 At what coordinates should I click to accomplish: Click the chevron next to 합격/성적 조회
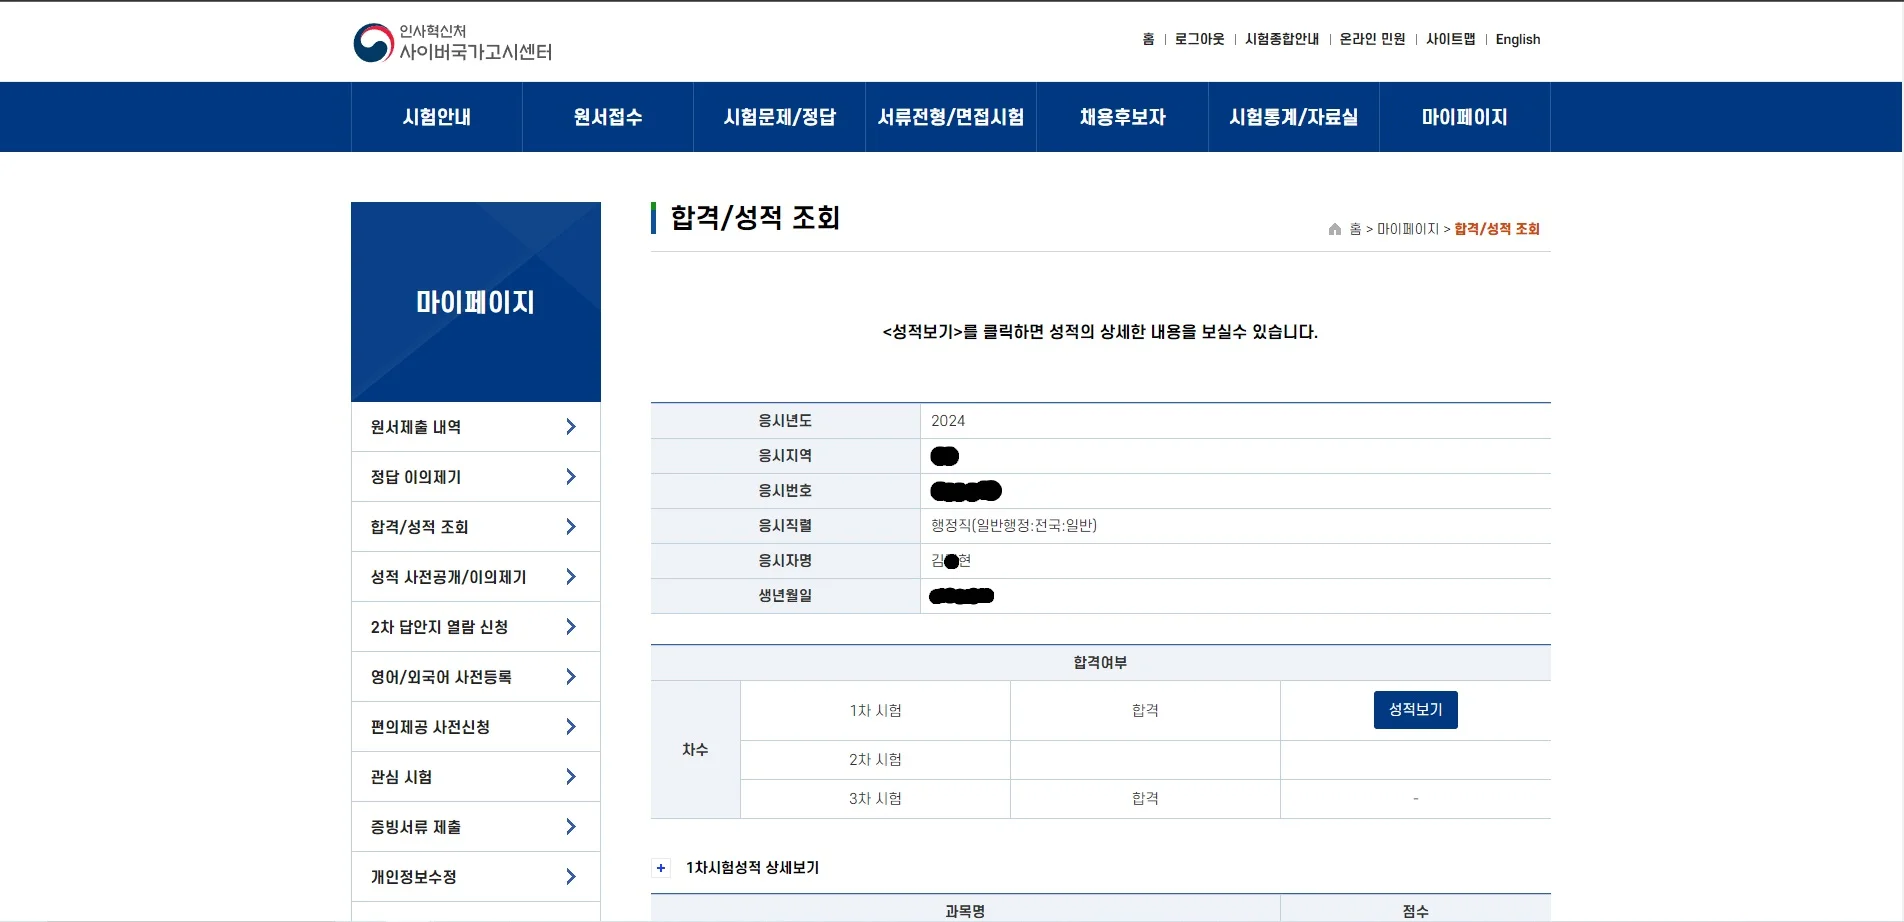tap(571, 527)
